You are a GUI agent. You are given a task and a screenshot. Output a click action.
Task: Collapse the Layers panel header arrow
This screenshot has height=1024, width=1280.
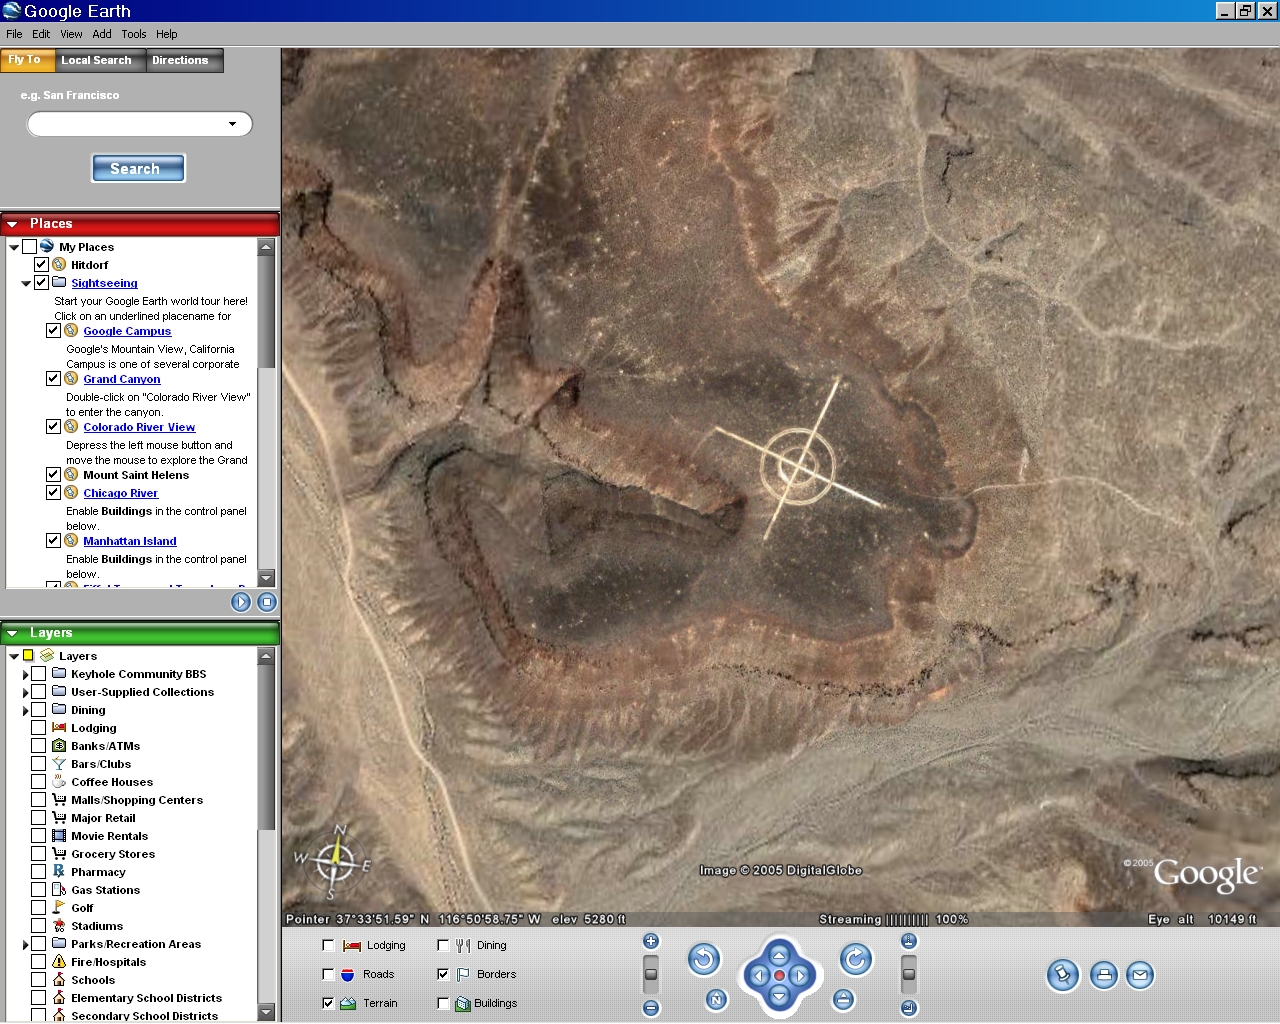12,633
